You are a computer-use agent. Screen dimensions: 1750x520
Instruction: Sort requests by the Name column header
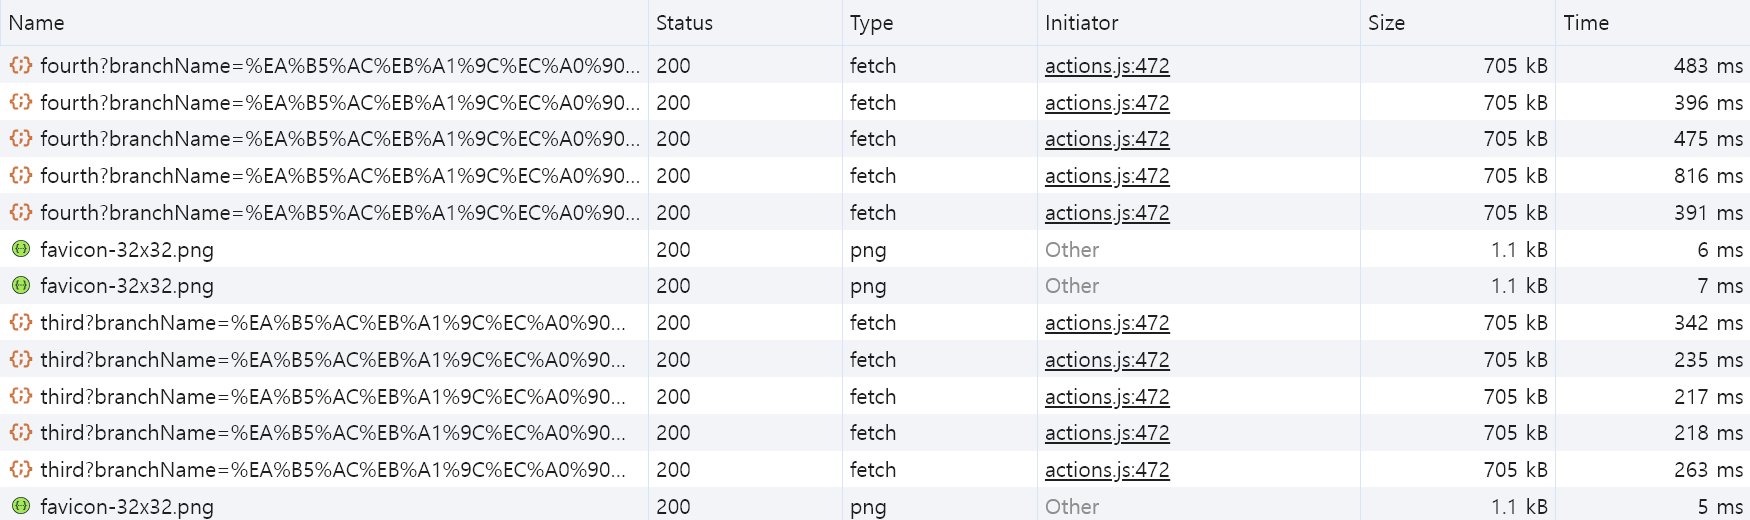click(x=37, y=23)
